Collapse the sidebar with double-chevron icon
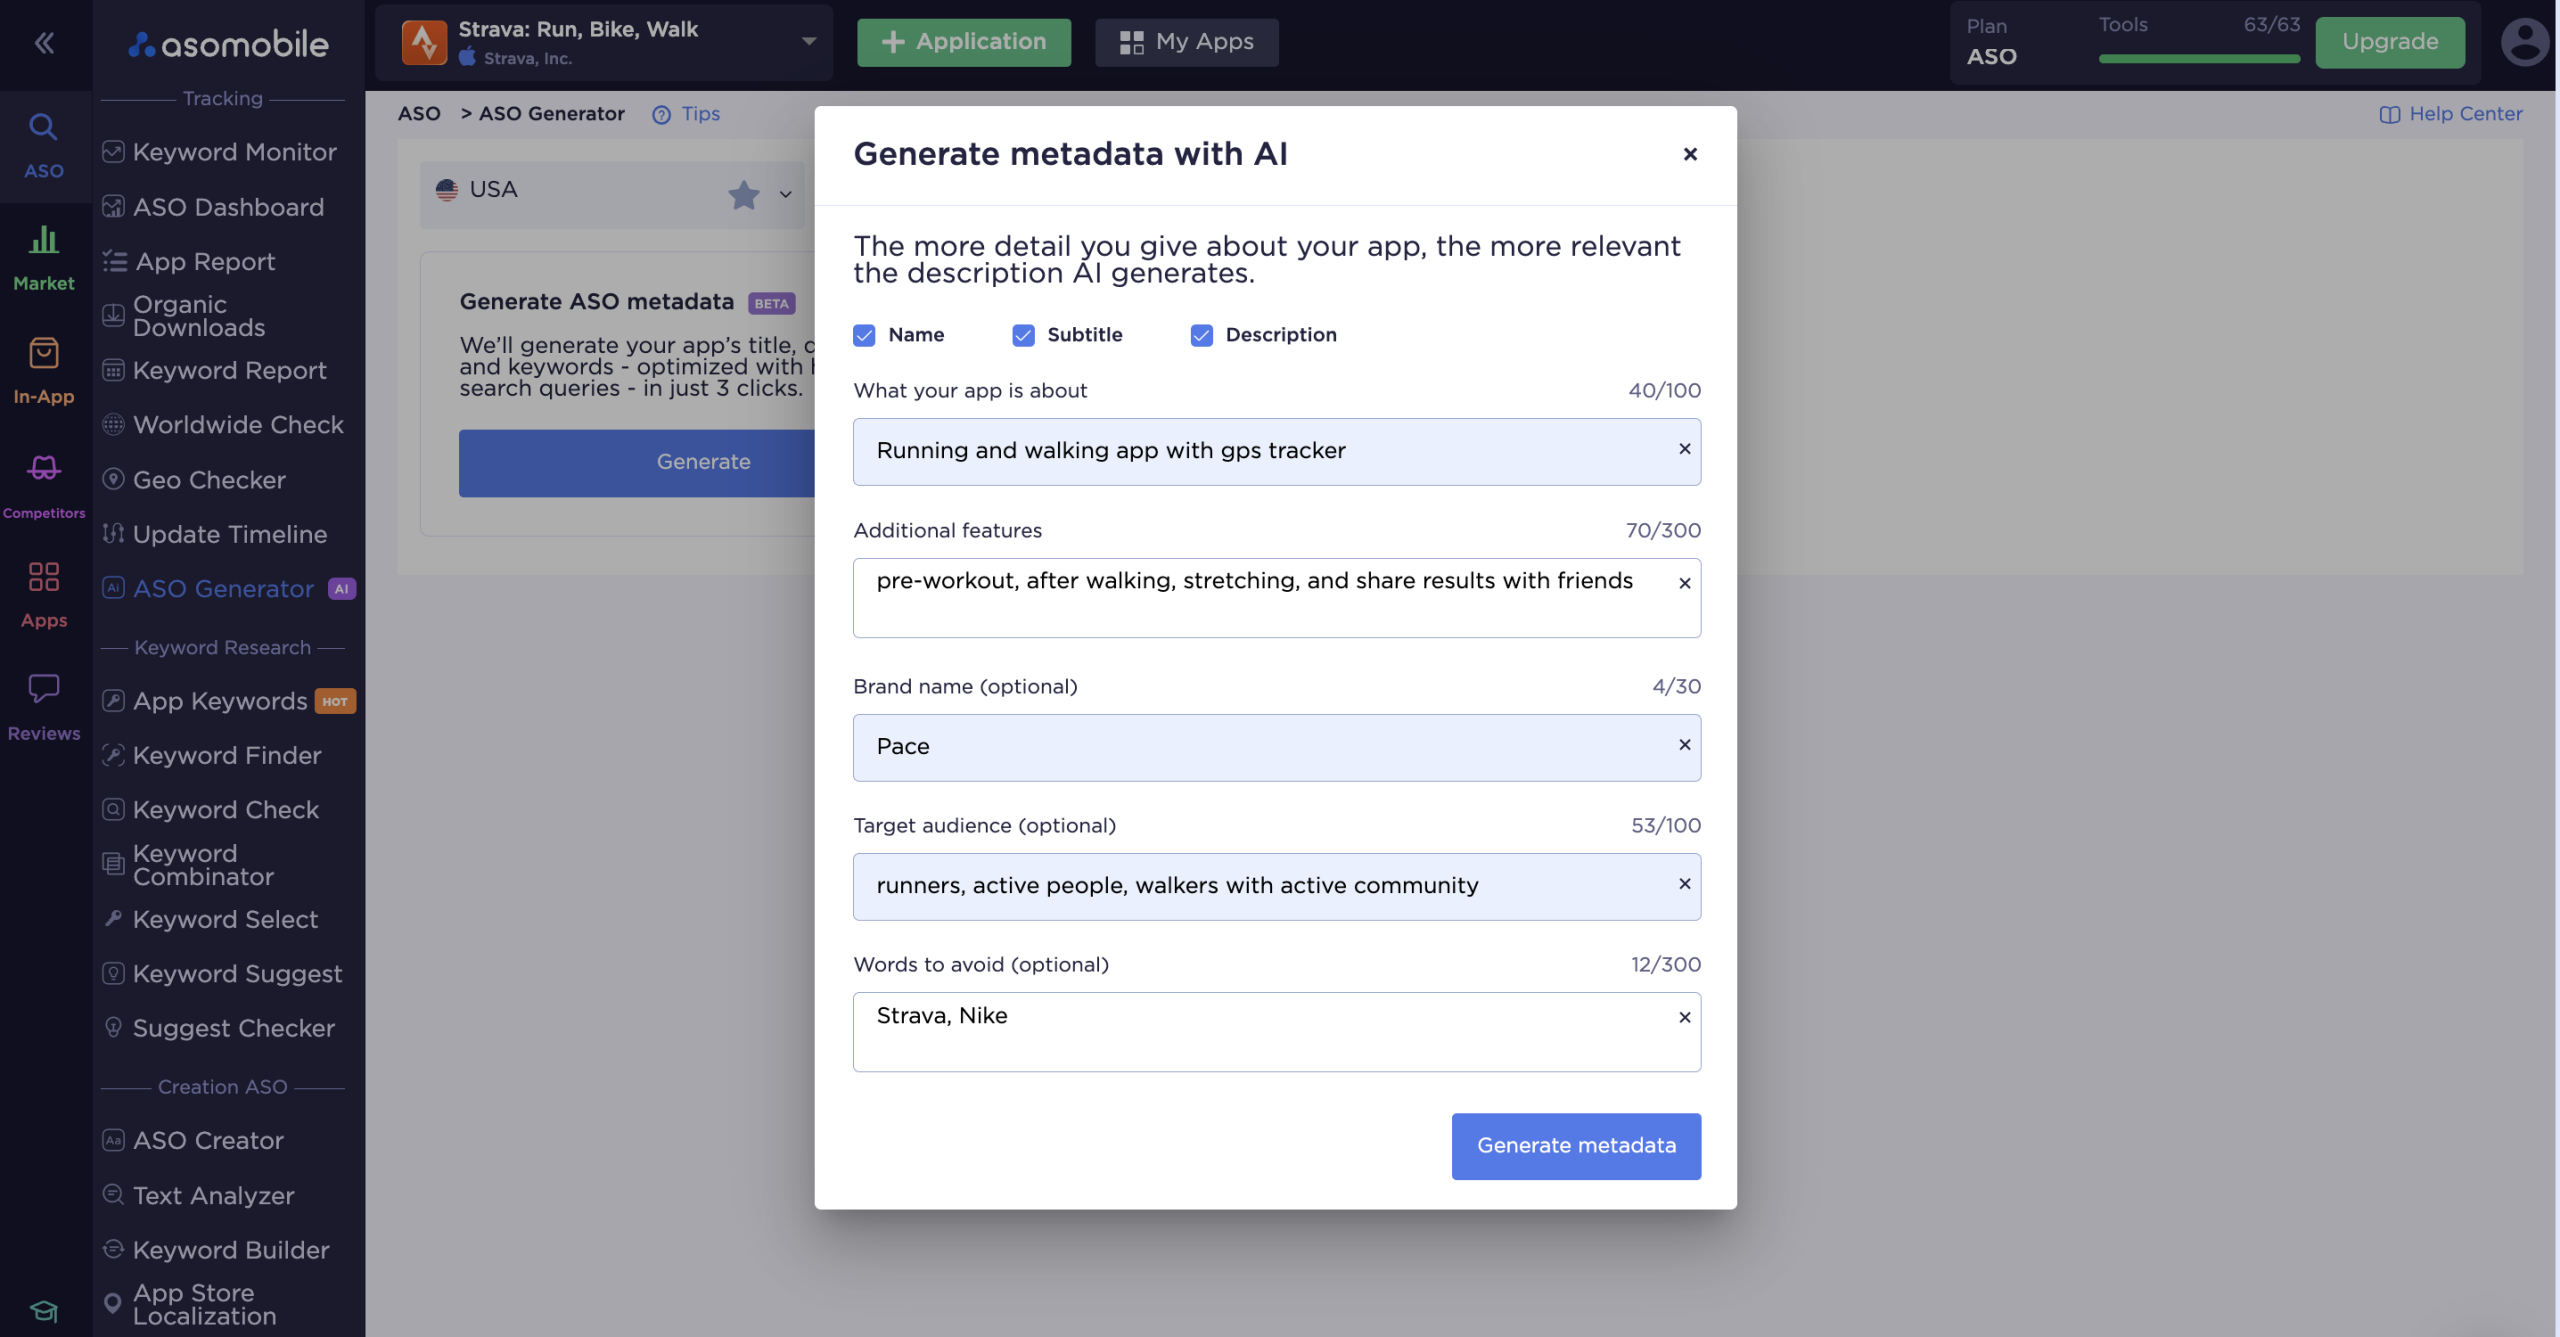Viewport: 2560px width, 1337px height. click(44, 42)
